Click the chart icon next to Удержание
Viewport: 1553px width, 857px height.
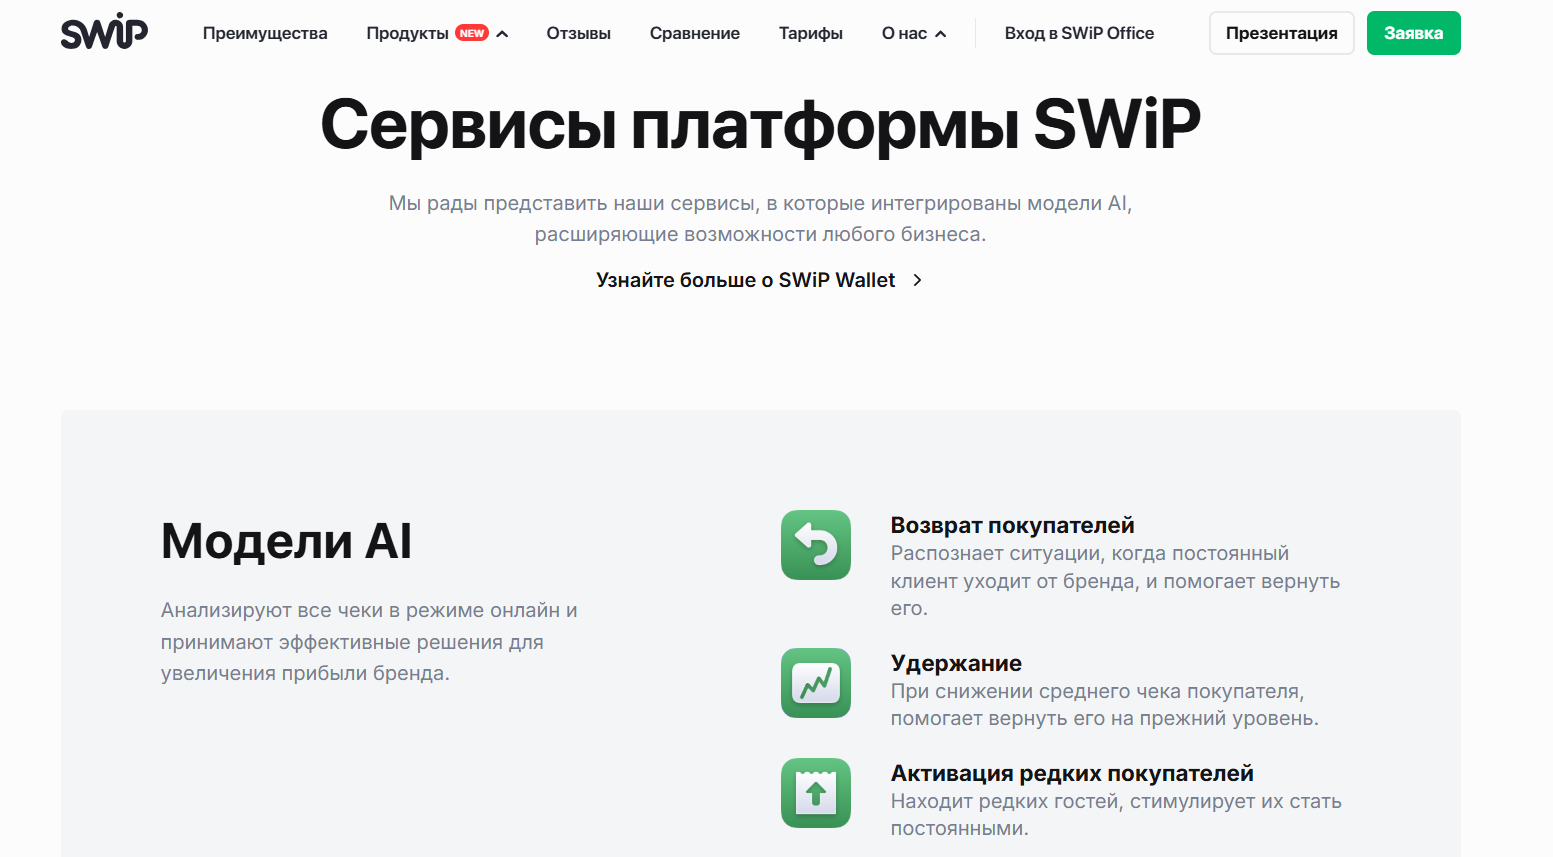coord(815,683)
